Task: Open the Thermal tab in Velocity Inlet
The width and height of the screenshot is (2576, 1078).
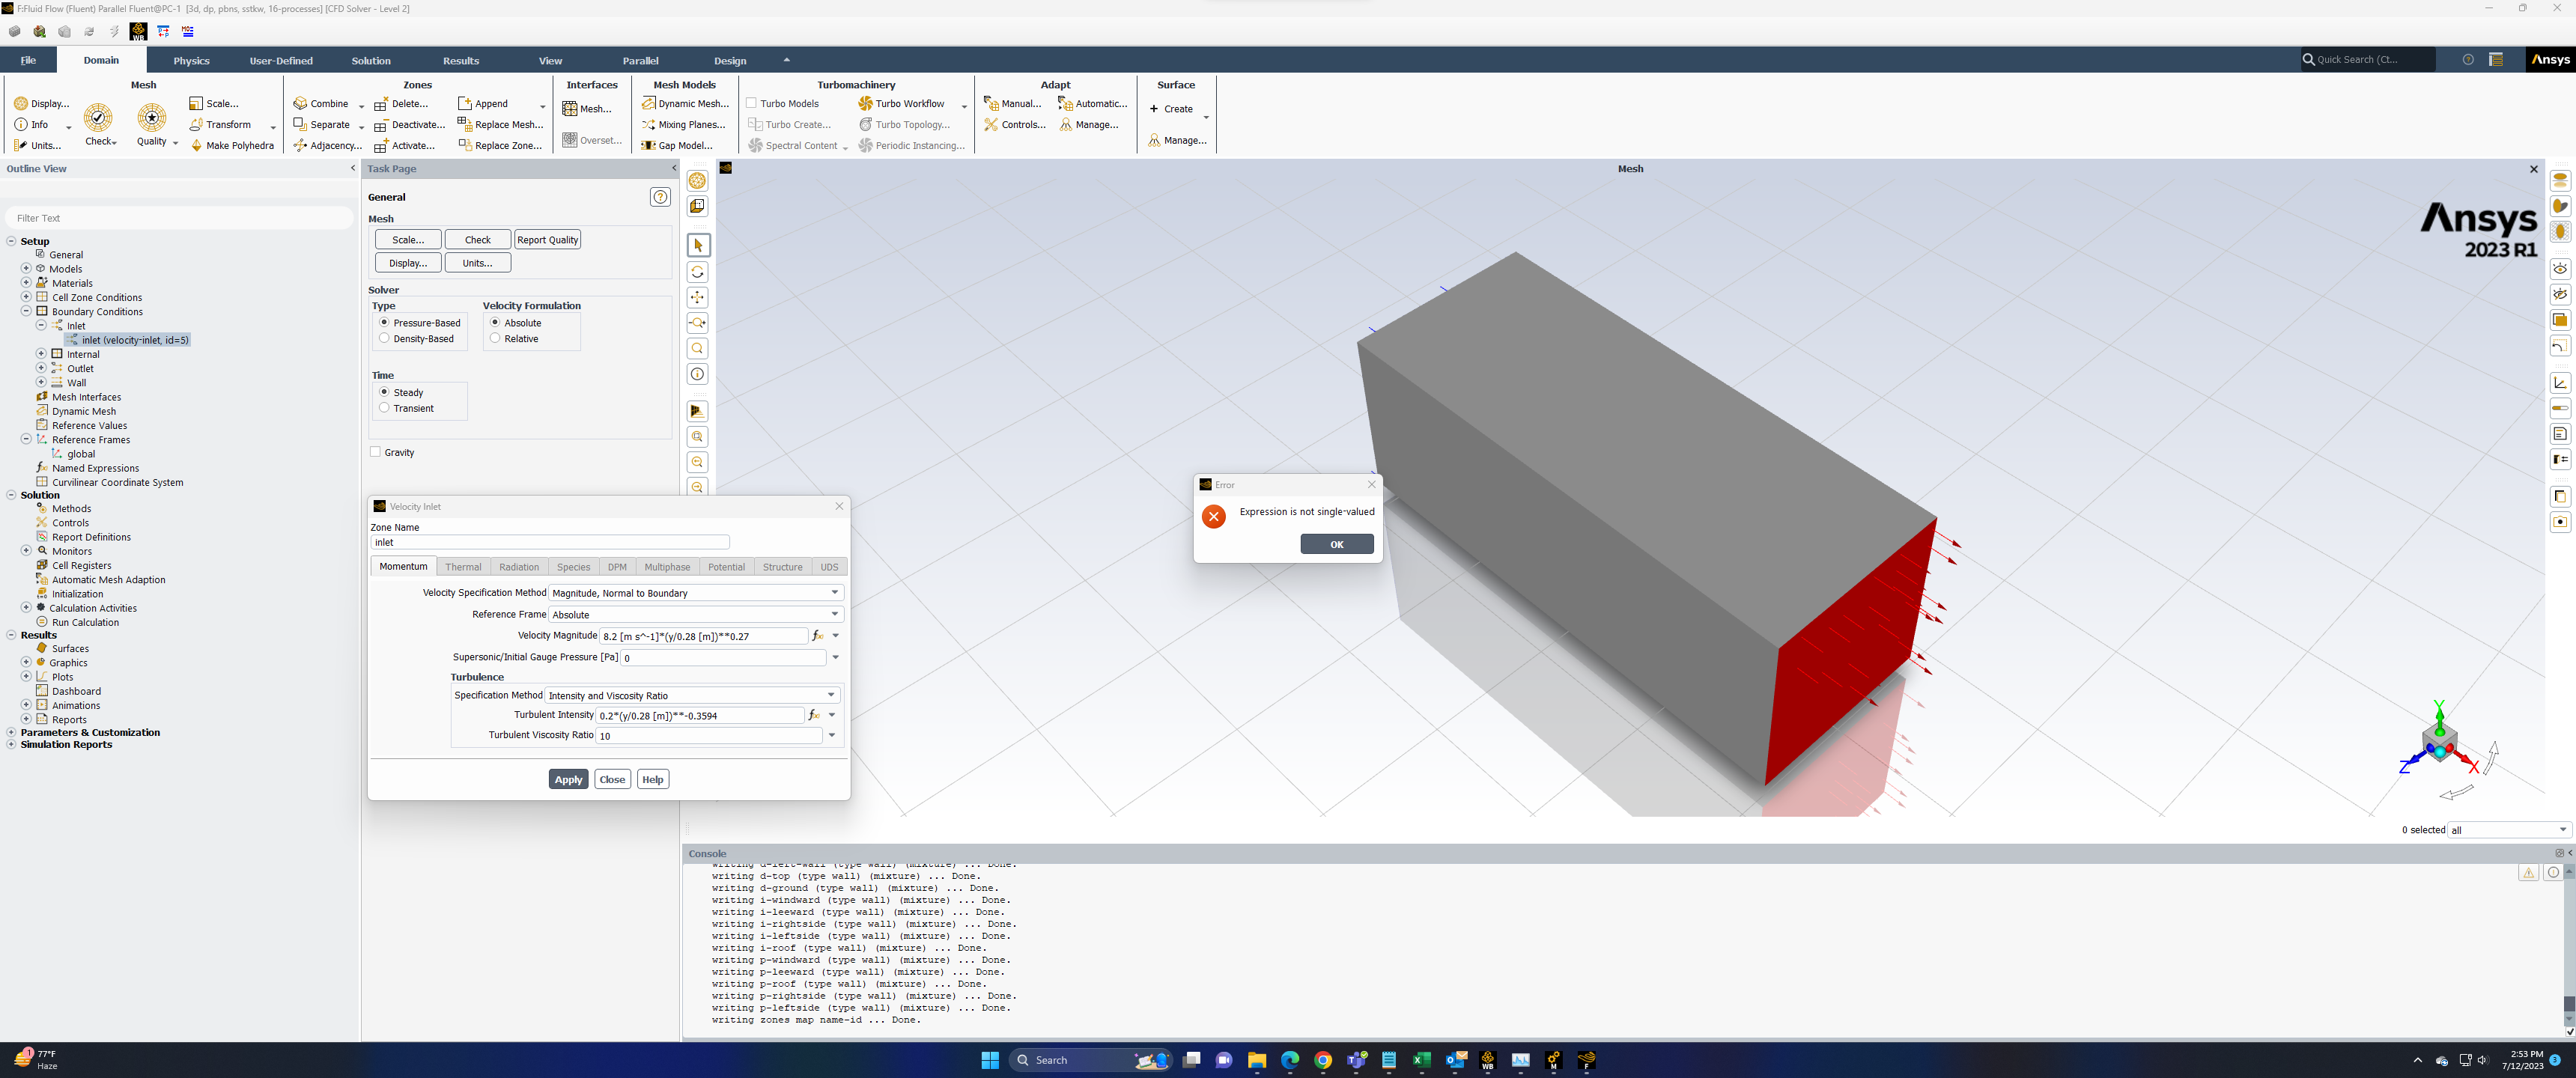Action: 463,567
